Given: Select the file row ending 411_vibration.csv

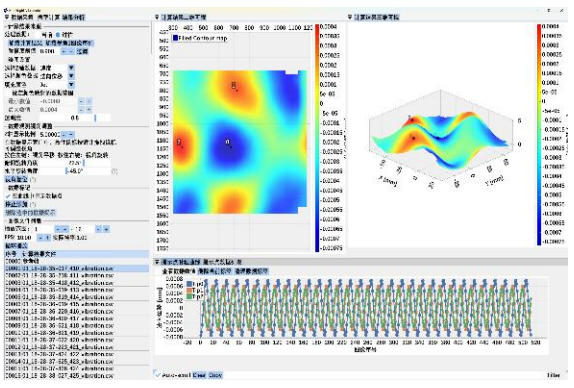Looking at the screenshot, I should click(77, 276).
